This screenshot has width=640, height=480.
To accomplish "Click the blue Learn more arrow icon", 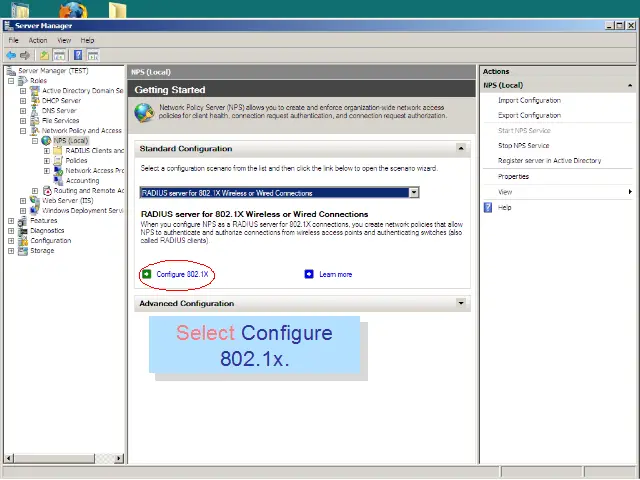I will (x=309, y=274).
